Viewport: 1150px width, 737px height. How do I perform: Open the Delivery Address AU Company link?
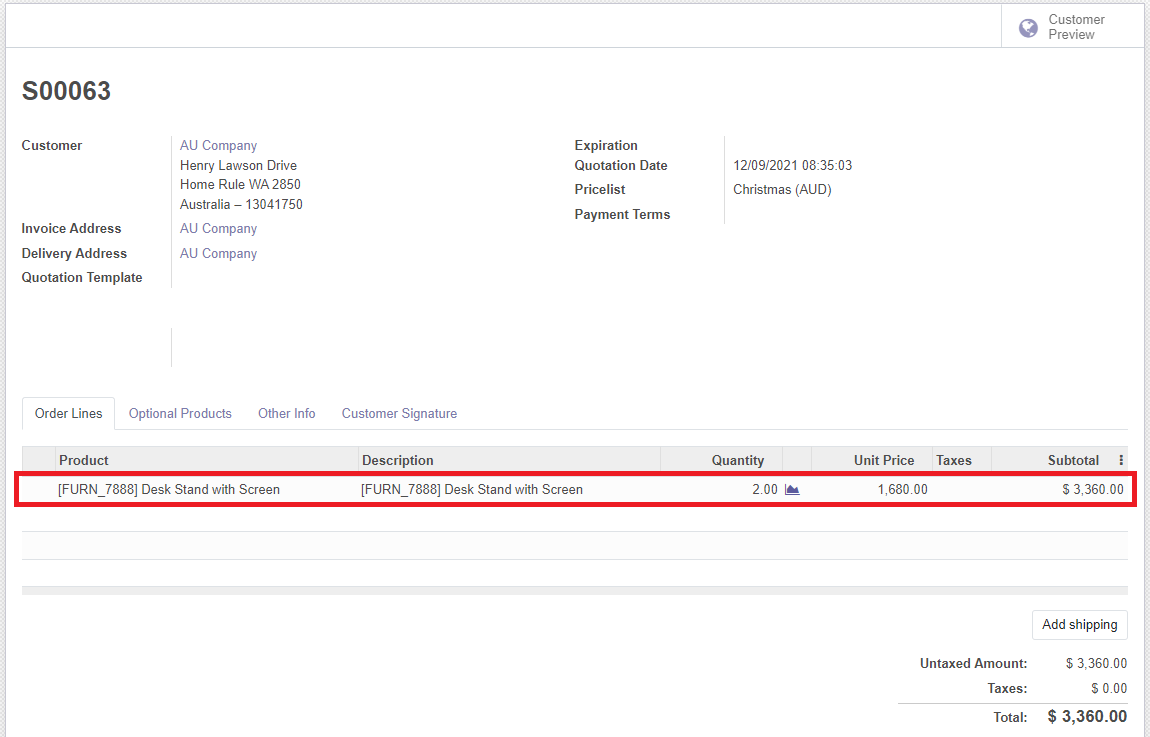click(218, 254)
